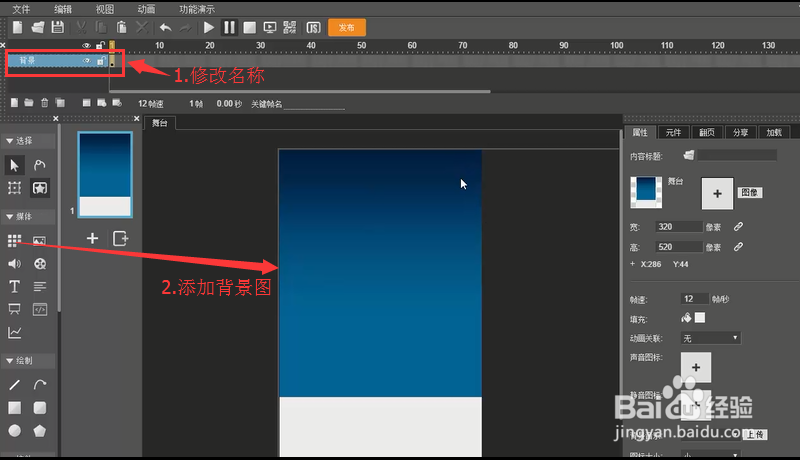Select page 1 thumbnail

pyautogui.click(x=105, y=175)
